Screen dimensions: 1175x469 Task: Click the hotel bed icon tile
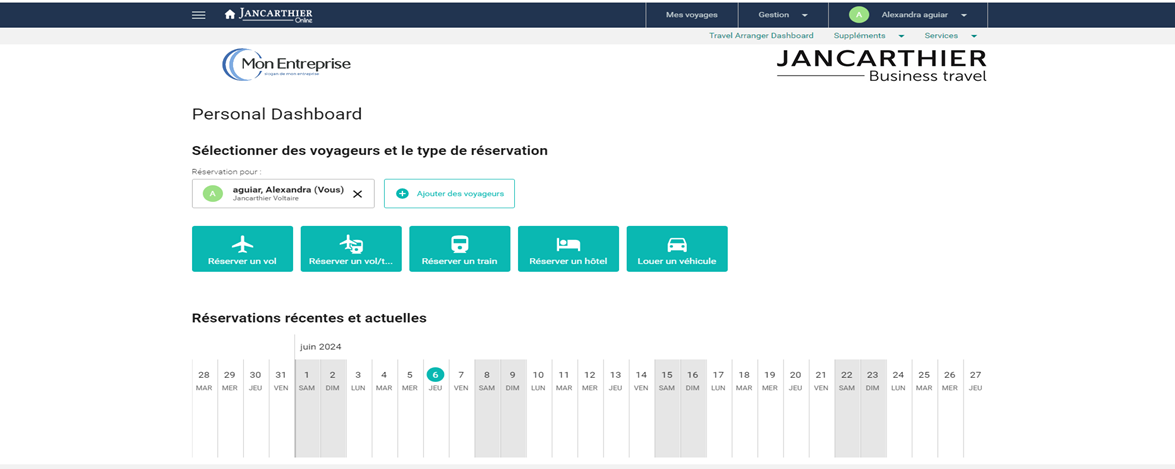pos(568,244)
